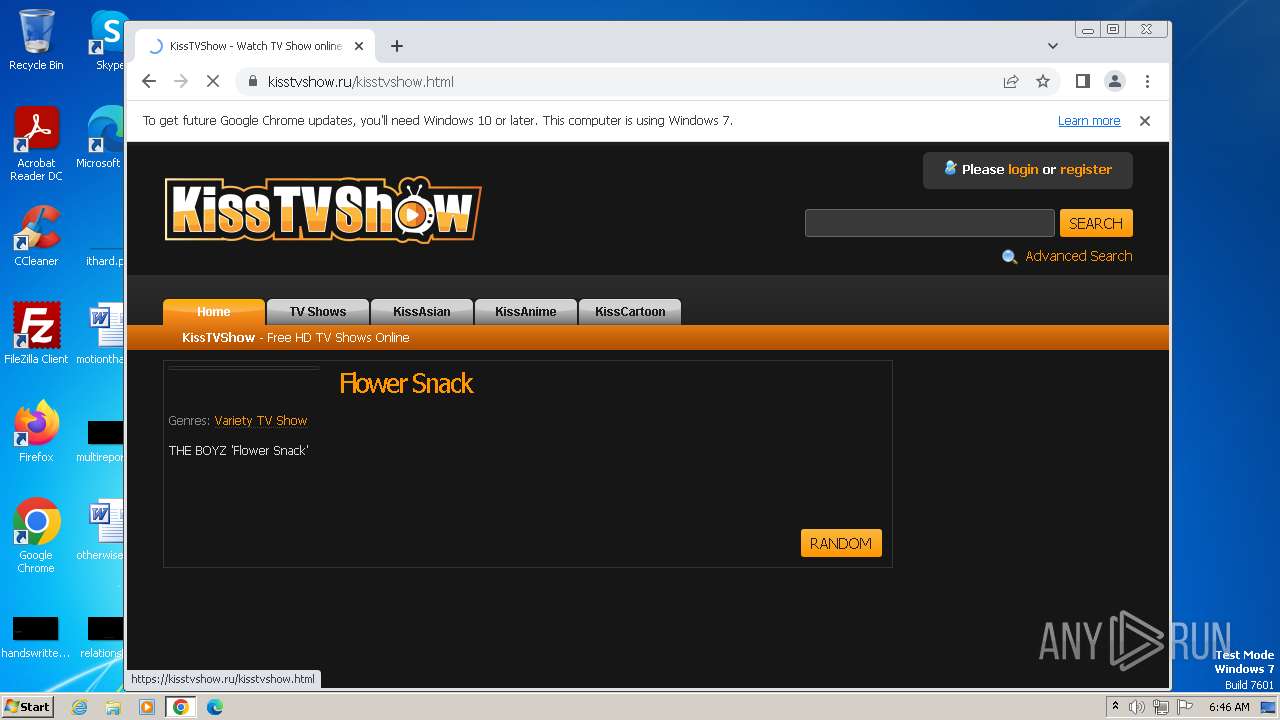This screenshot has height=720, width=1280.
Task: Switch to the KissCartoon tab
Action: (x=630, y=312)
